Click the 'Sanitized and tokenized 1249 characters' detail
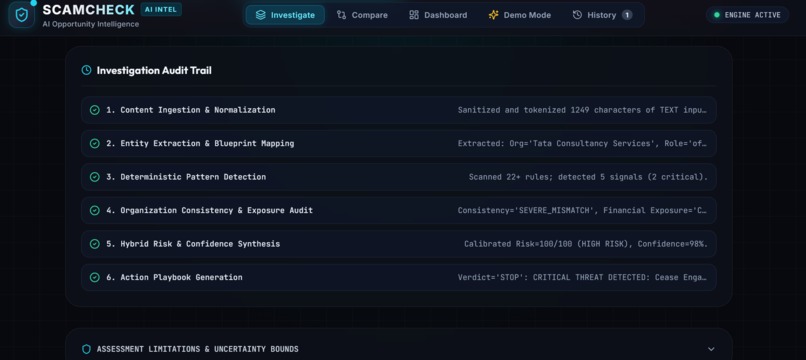This screenshot has height=360, width=806. (582, 110)
